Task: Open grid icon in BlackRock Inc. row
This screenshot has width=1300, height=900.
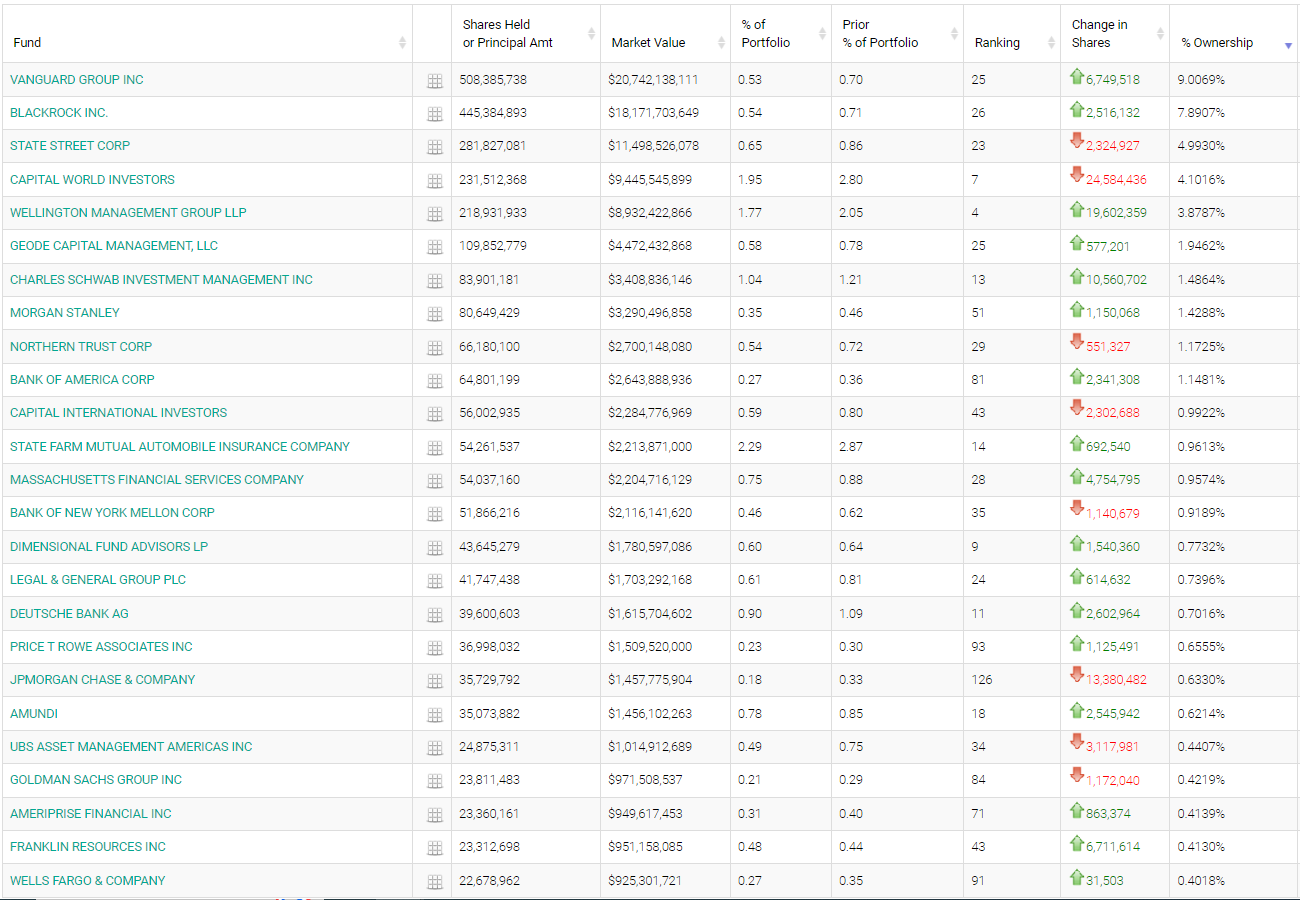Action: click(434, 114)
